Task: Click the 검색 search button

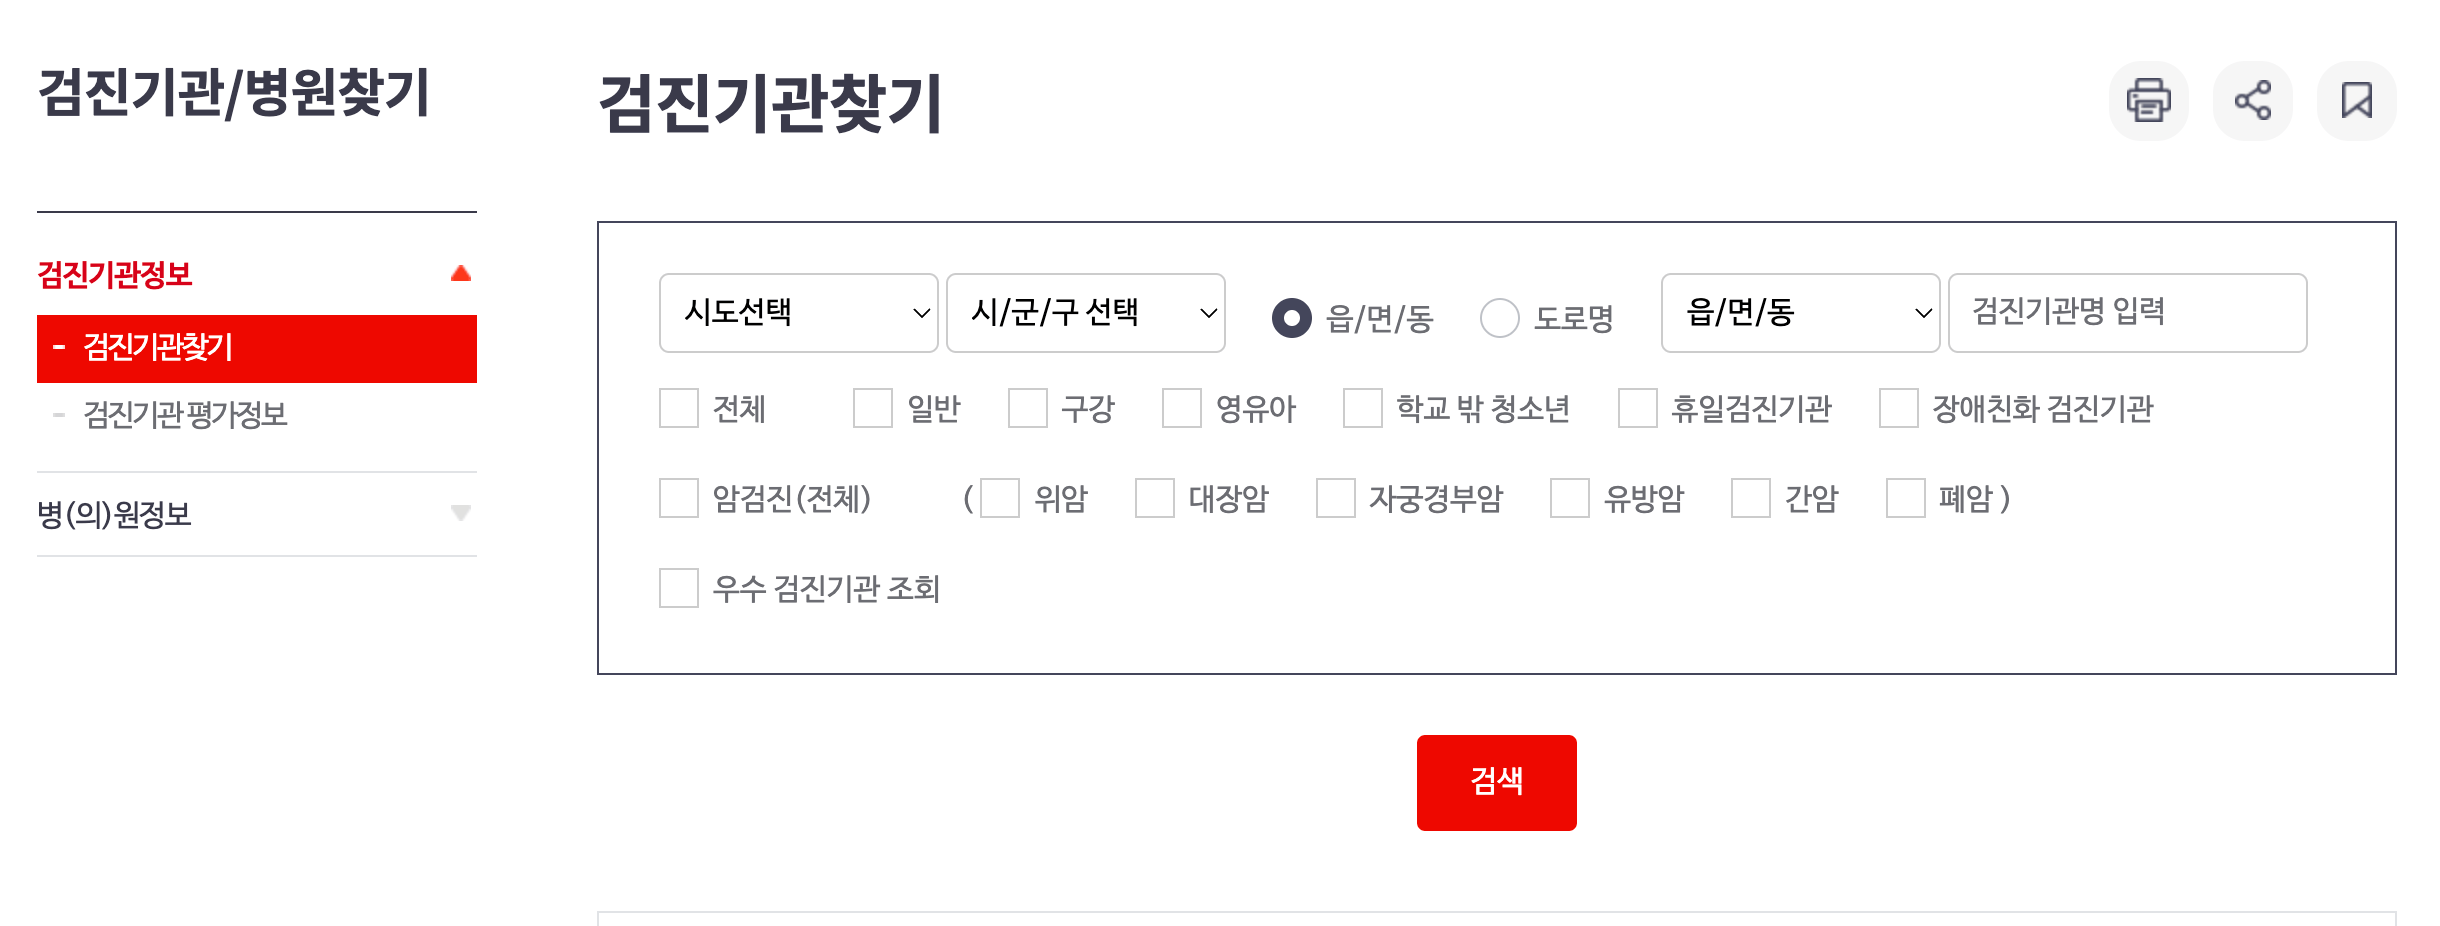Action: point(1495,781)
